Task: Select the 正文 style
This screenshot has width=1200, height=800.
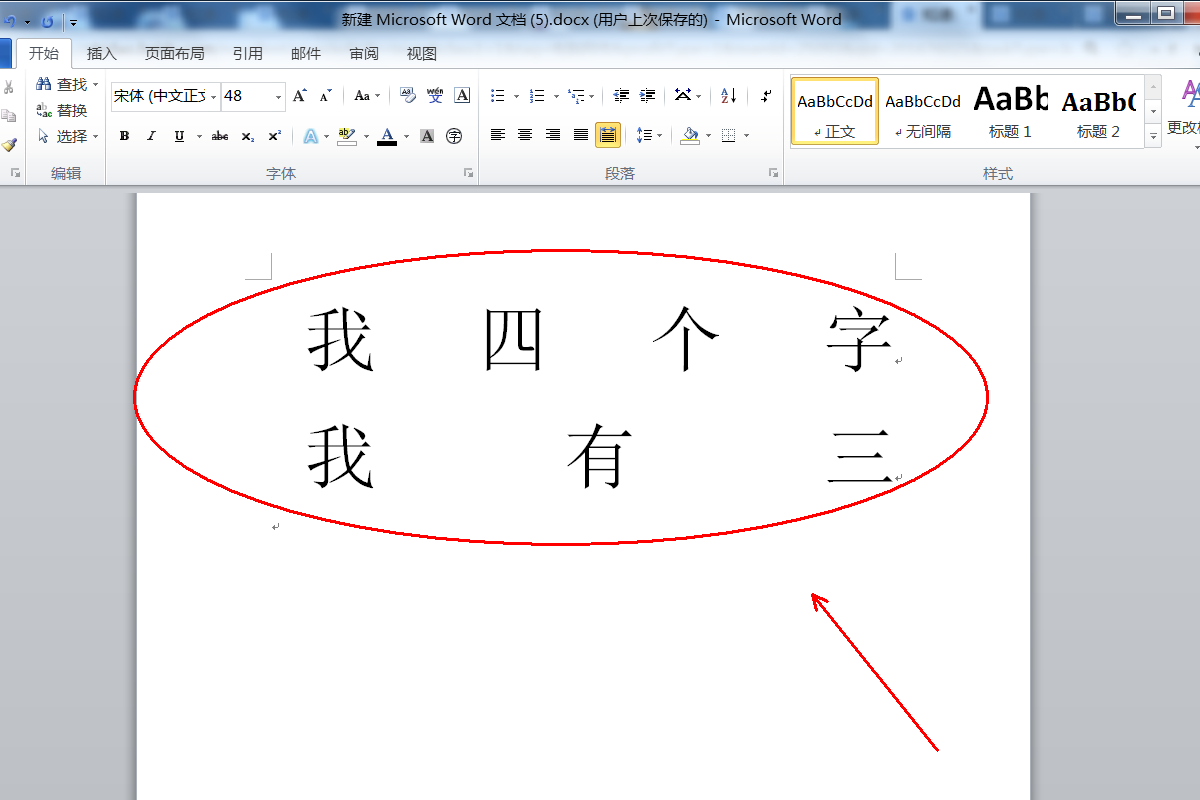Action: coord(835,111)
